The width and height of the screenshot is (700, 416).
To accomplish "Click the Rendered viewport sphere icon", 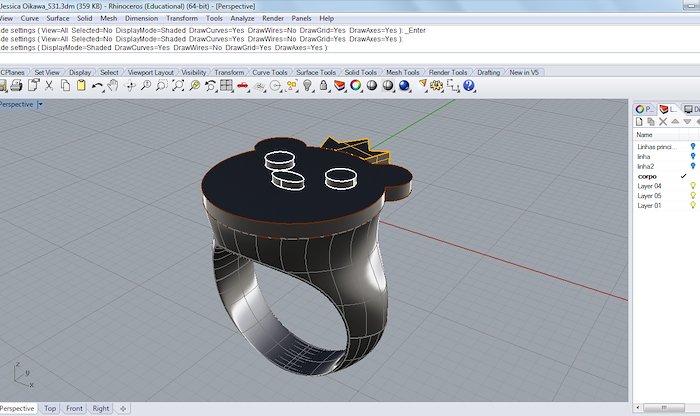I will click(x=388, y=86).
